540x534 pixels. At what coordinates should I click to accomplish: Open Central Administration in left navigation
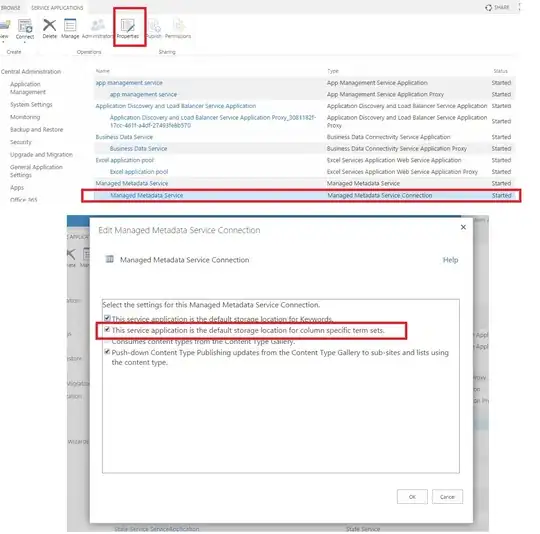coord(31,72)
